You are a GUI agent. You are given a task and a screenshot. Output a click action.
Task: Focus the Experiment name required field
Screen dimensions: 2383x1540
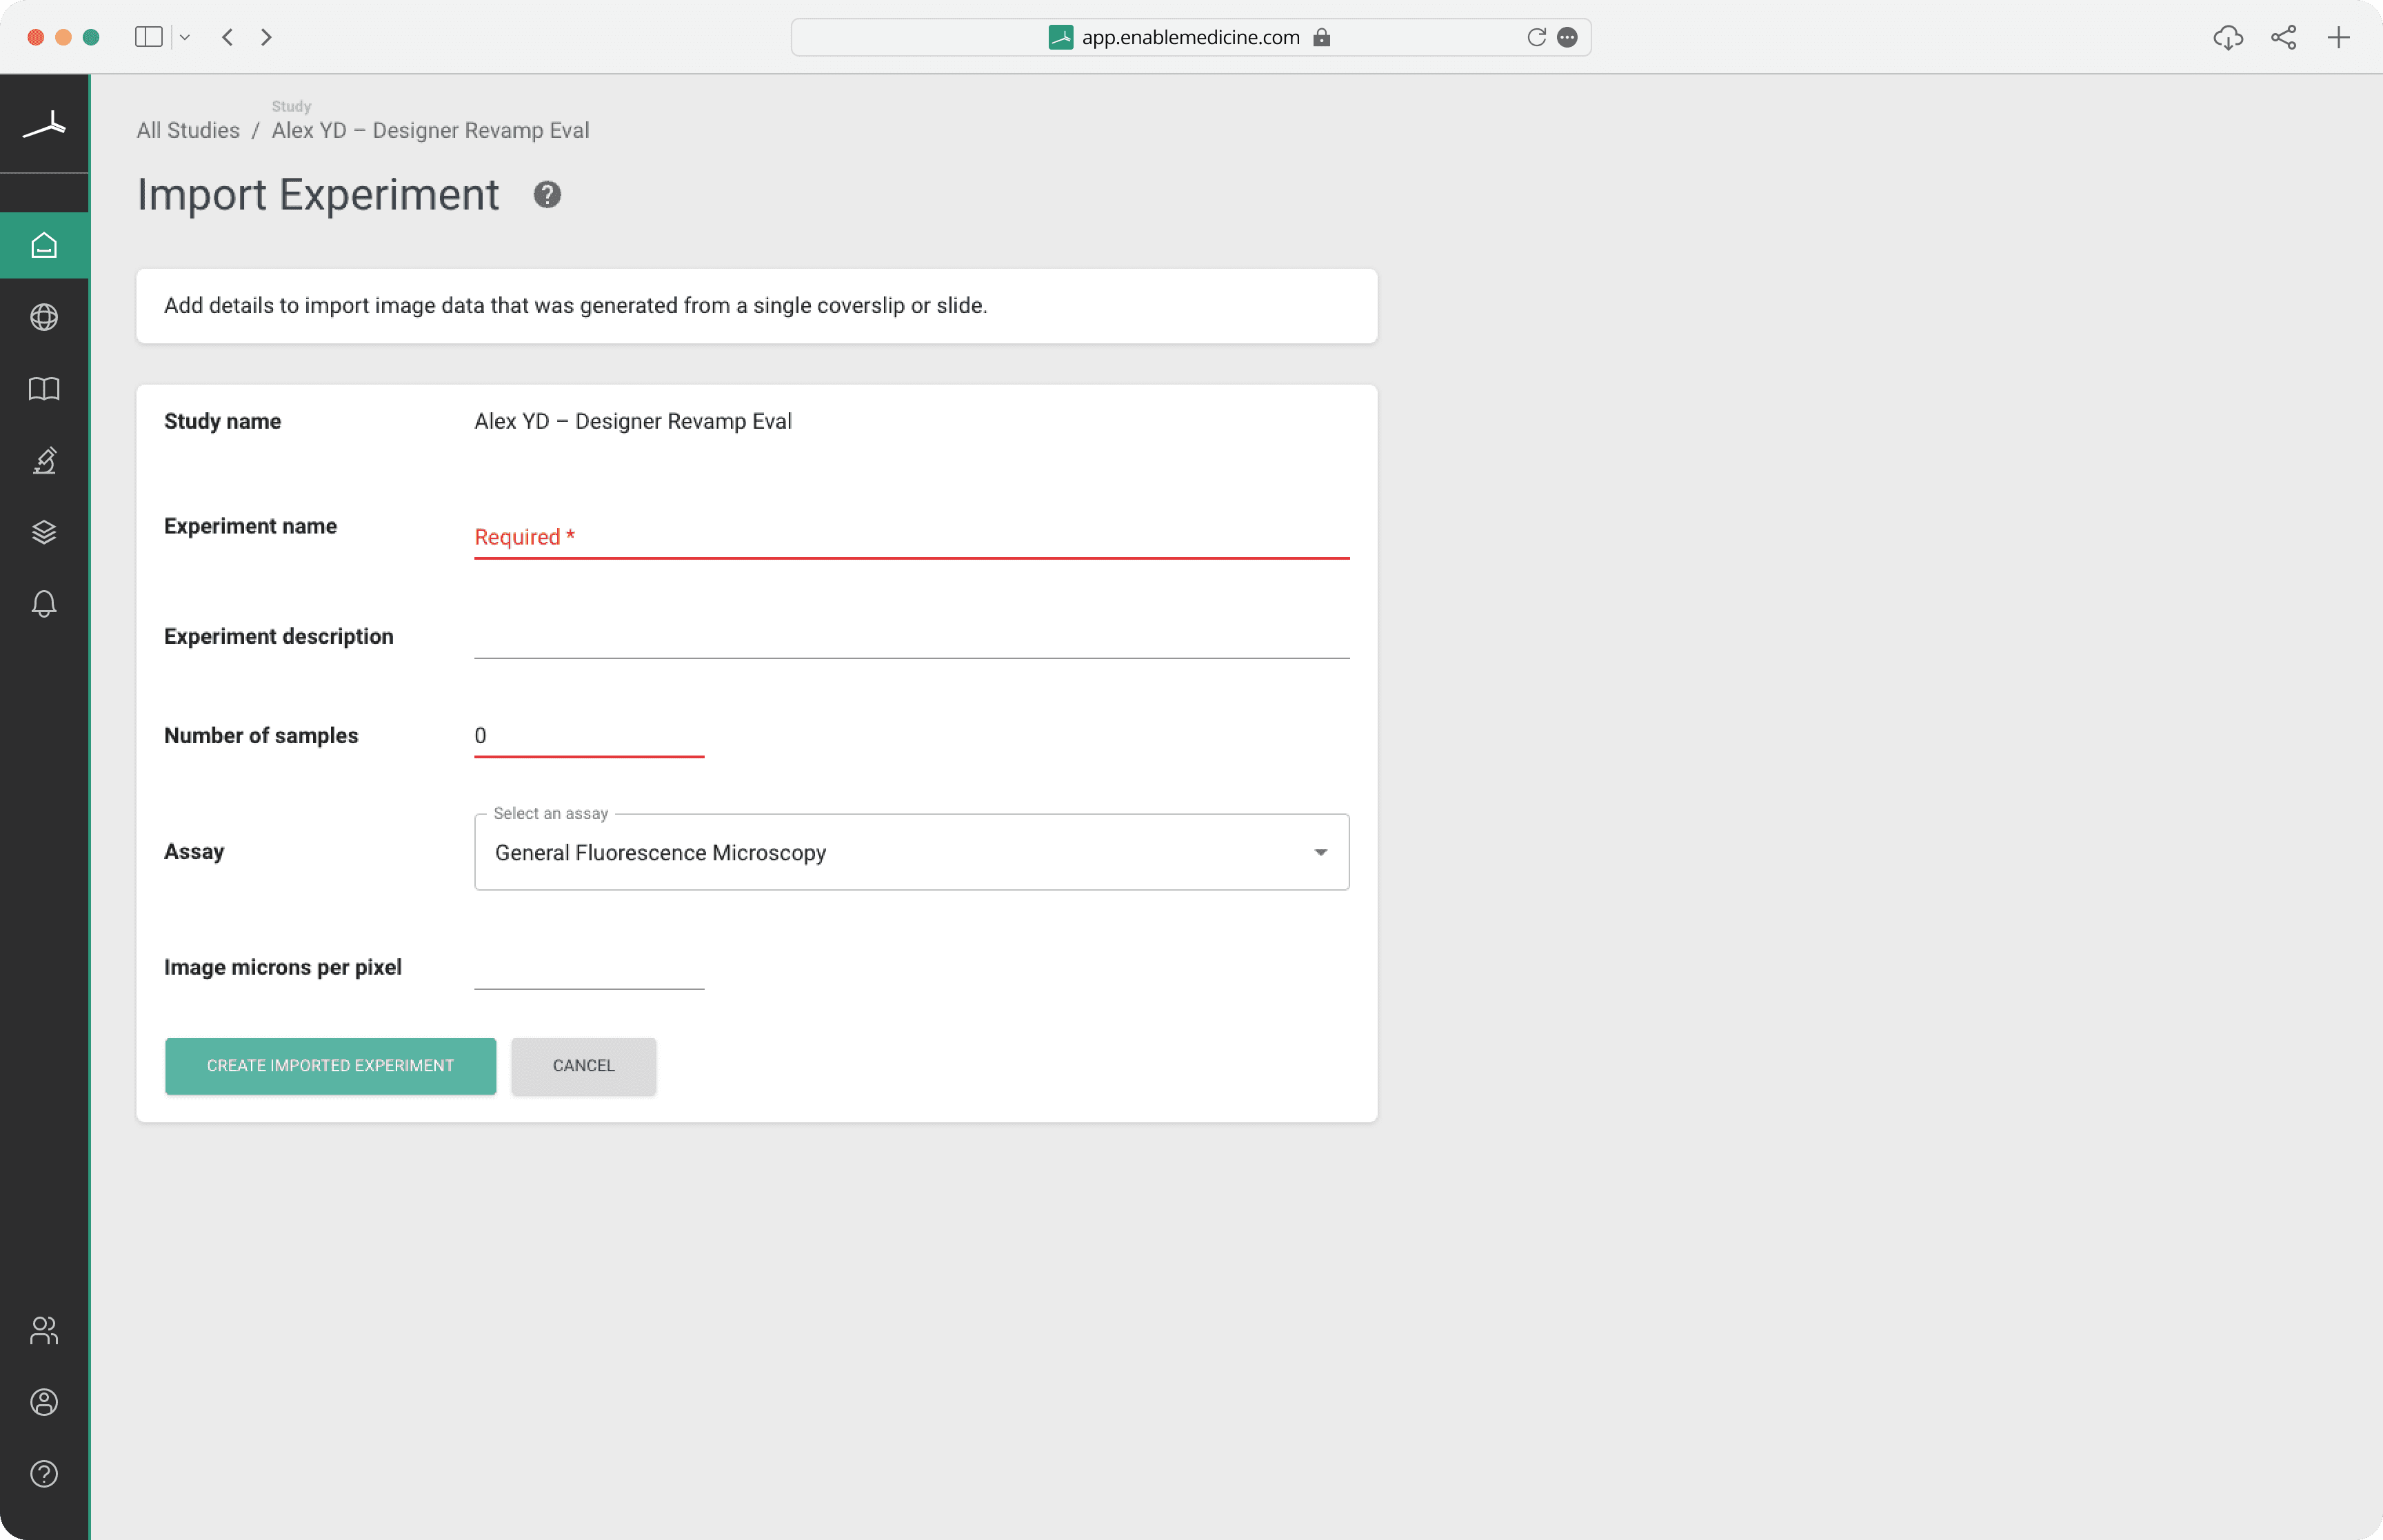[x=911, y=537]
